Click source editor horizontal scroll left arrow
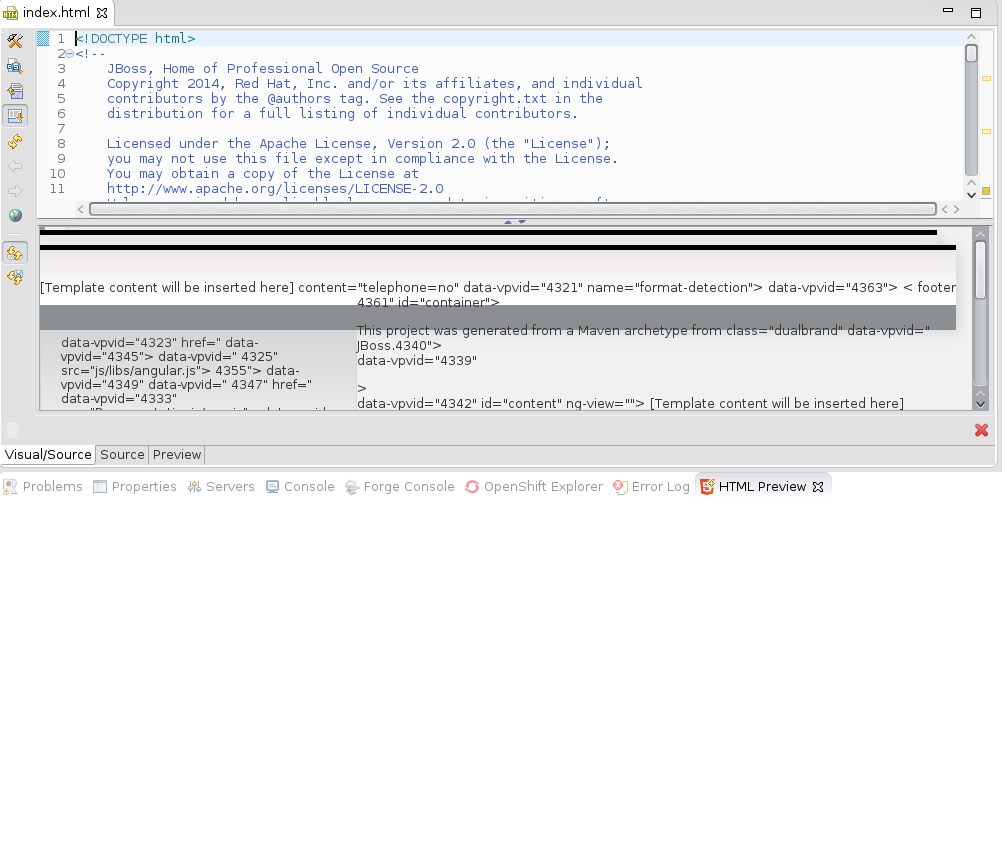 click(81, 209)
